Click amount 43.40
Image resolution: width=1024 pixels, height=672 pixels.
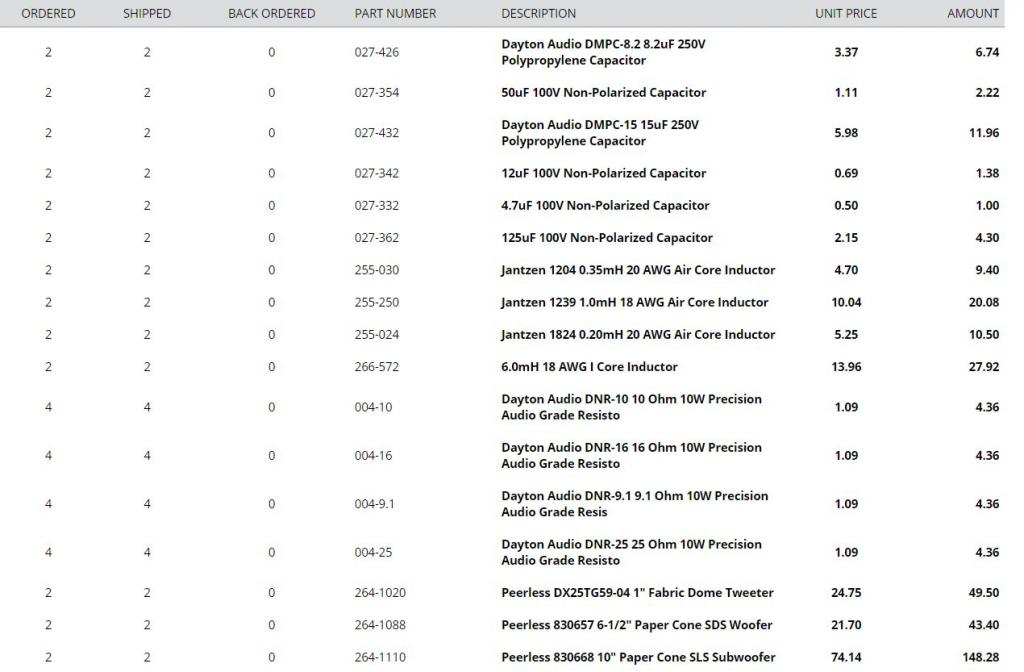[x=984, y=625]
